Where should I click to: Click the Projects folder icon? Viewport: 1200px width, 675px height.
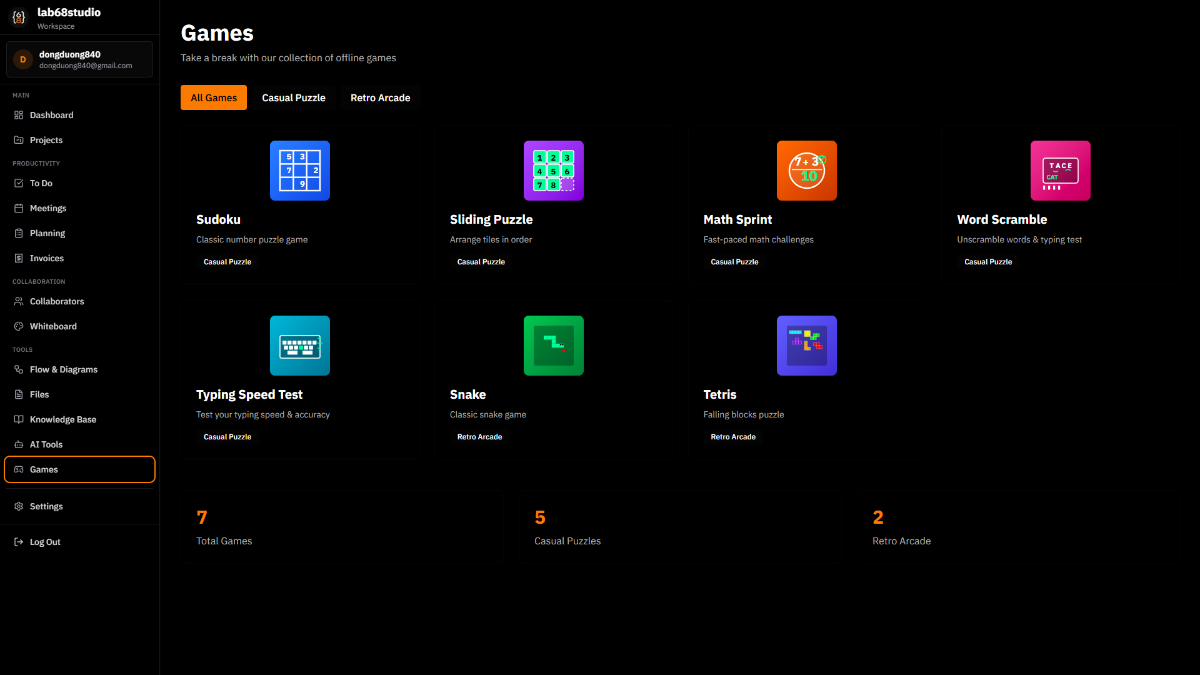tap(19, 140)
